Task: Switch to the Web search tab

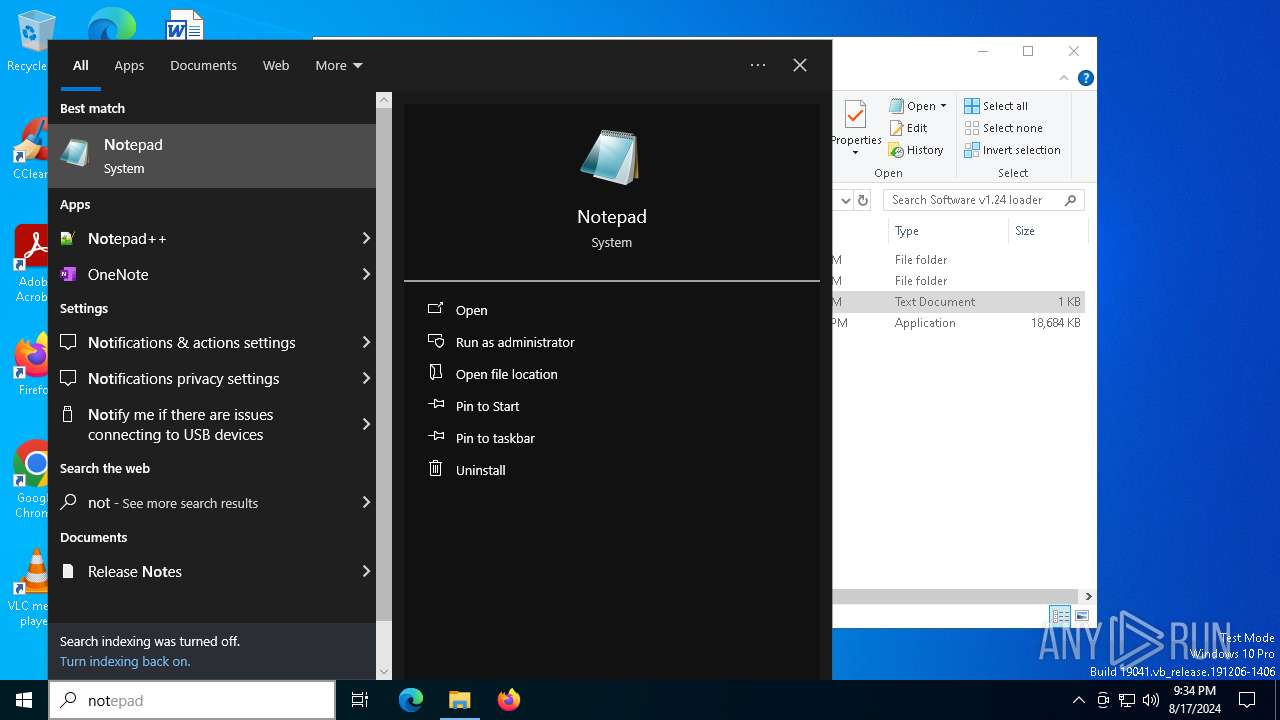Action: click(x=276, y=65)
